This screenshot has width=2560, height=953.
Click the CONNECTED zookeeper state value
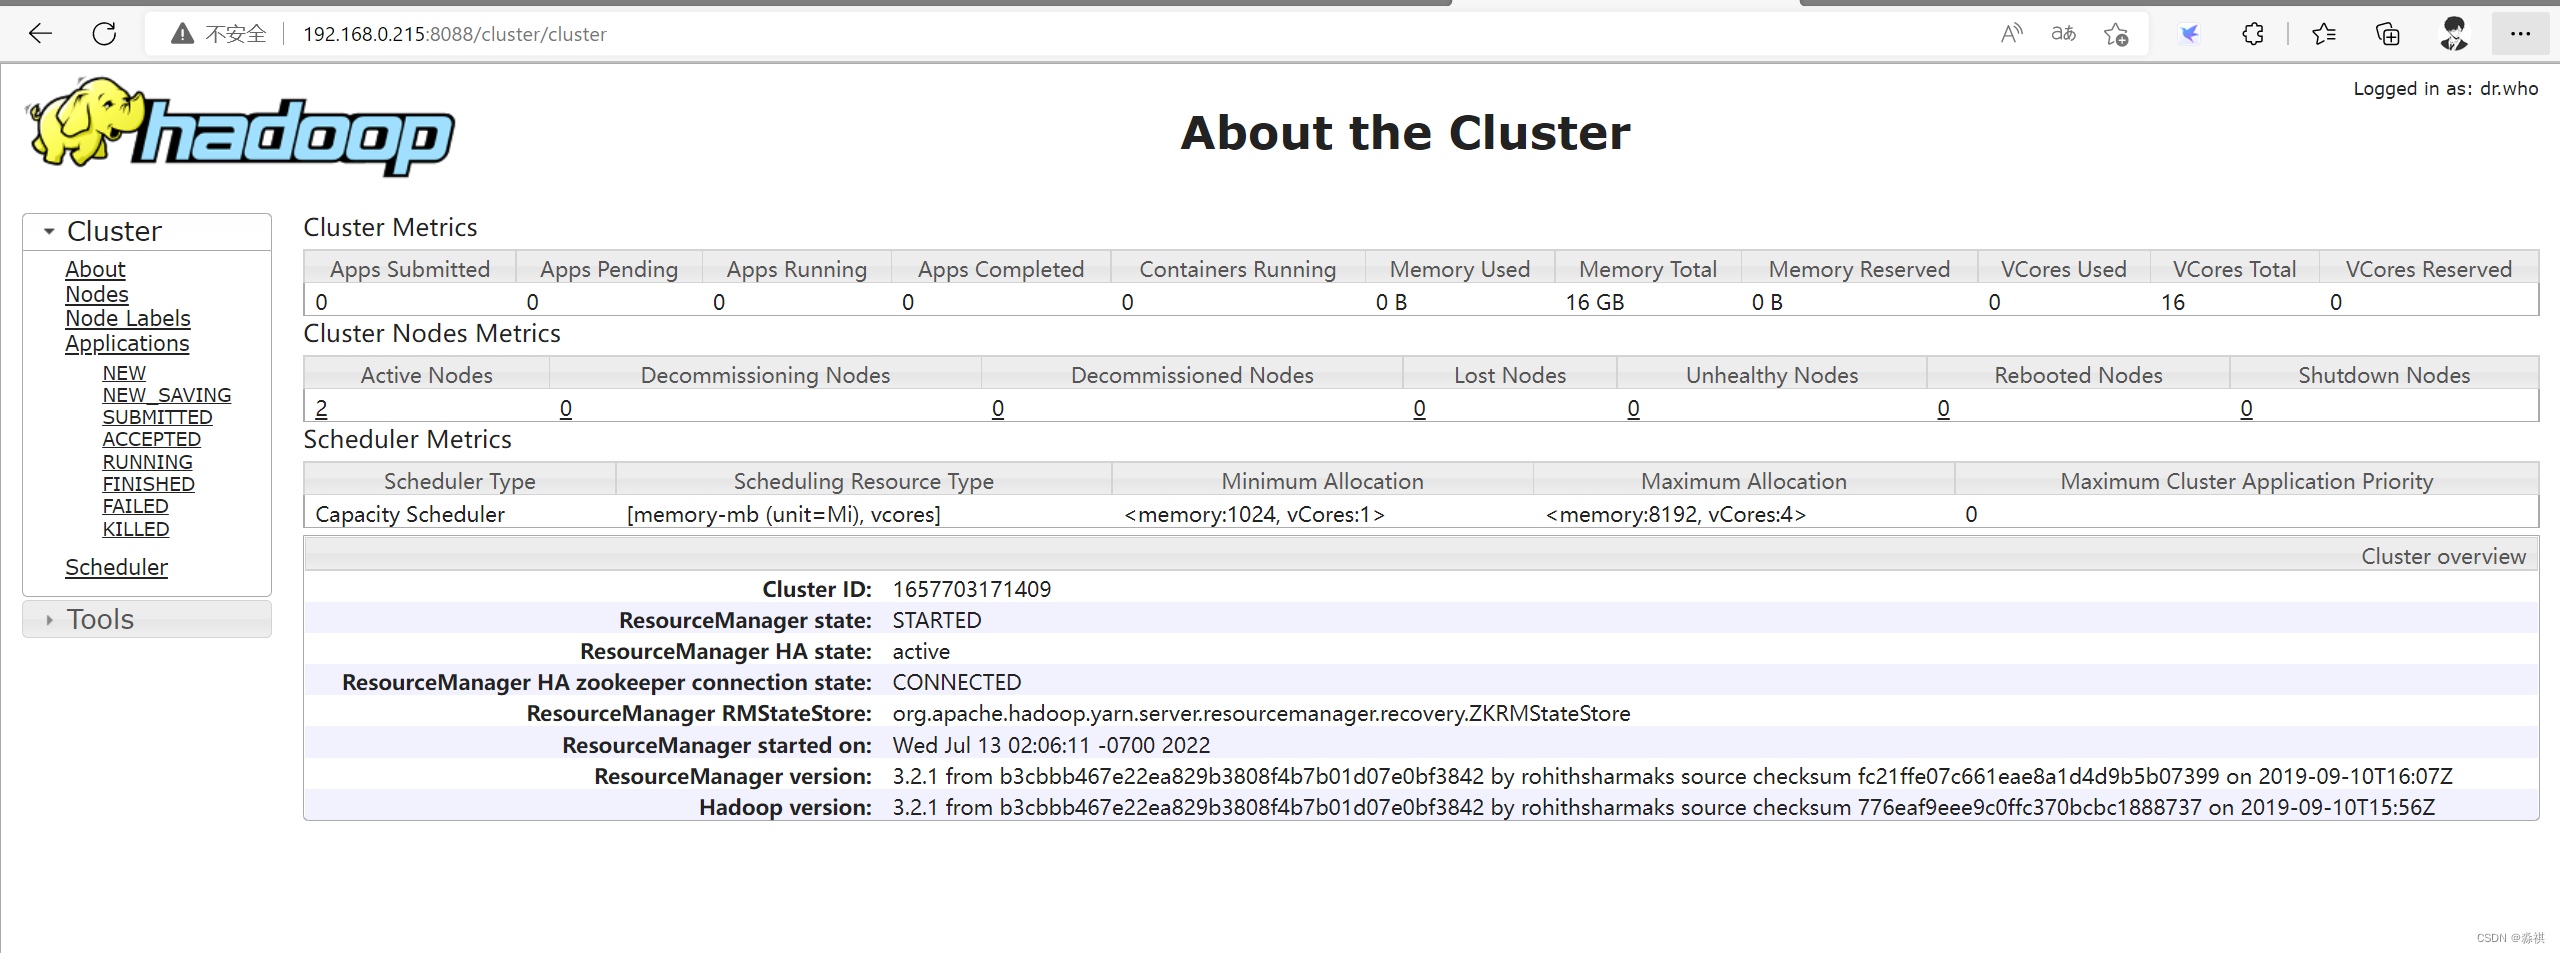click(957, 682)
